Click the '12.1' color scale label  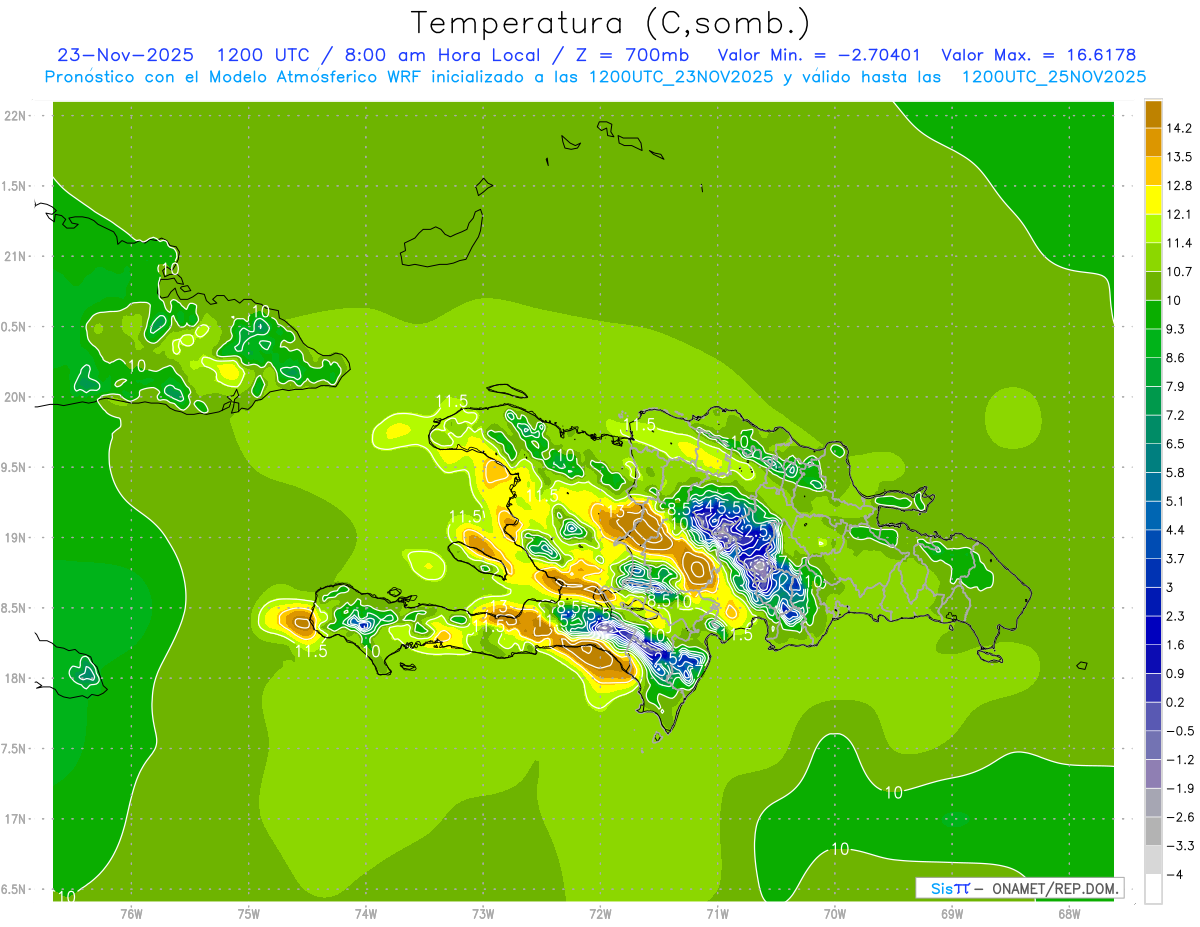[1178, 214]
